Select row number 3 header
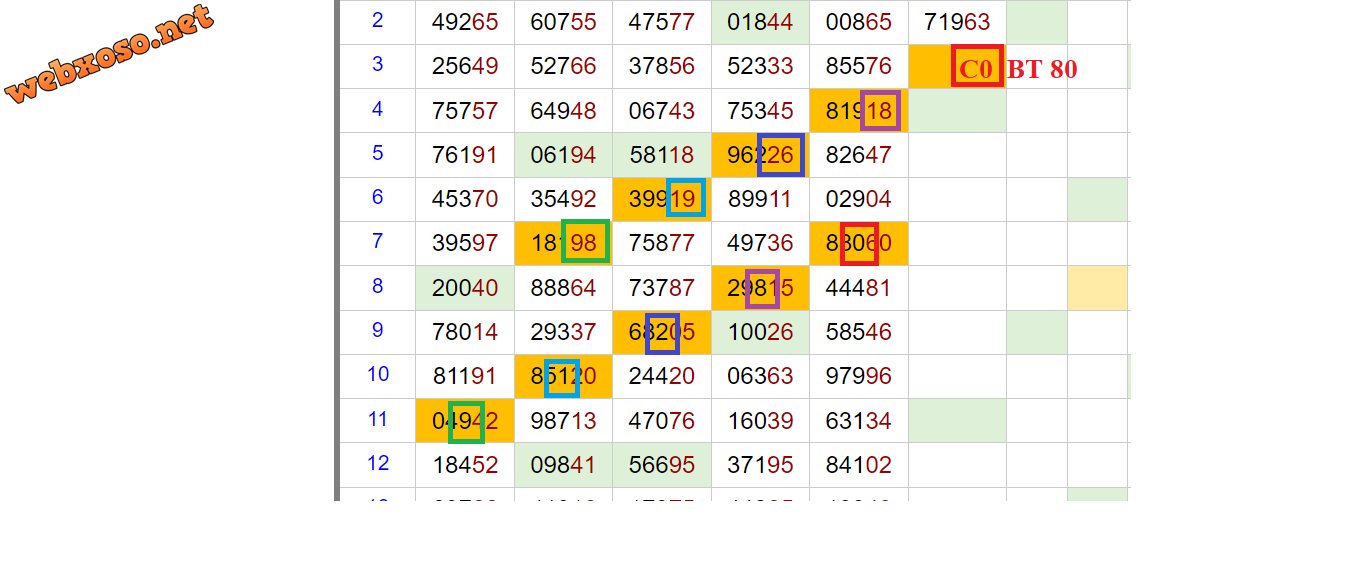Image resolution: width=1351 pixels, height=569 pixels. 377,65
